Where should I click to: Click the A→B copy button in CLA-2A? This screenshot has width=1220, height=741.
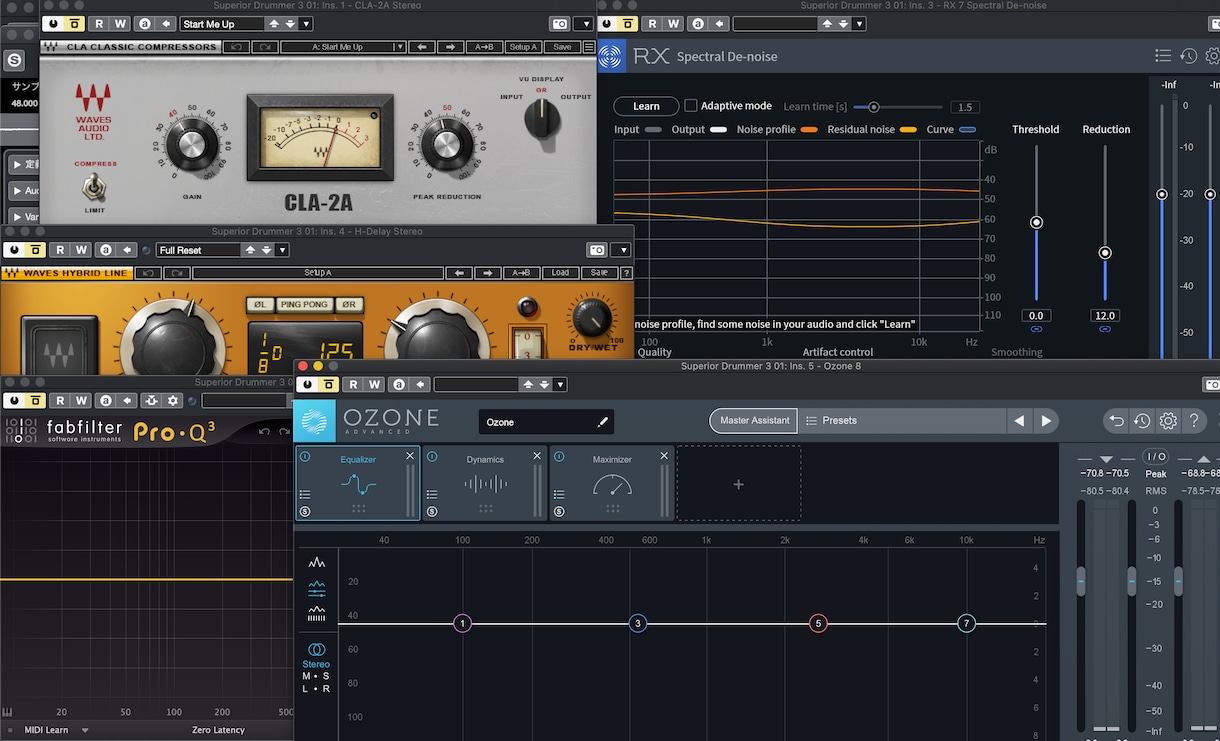[484, 47]
